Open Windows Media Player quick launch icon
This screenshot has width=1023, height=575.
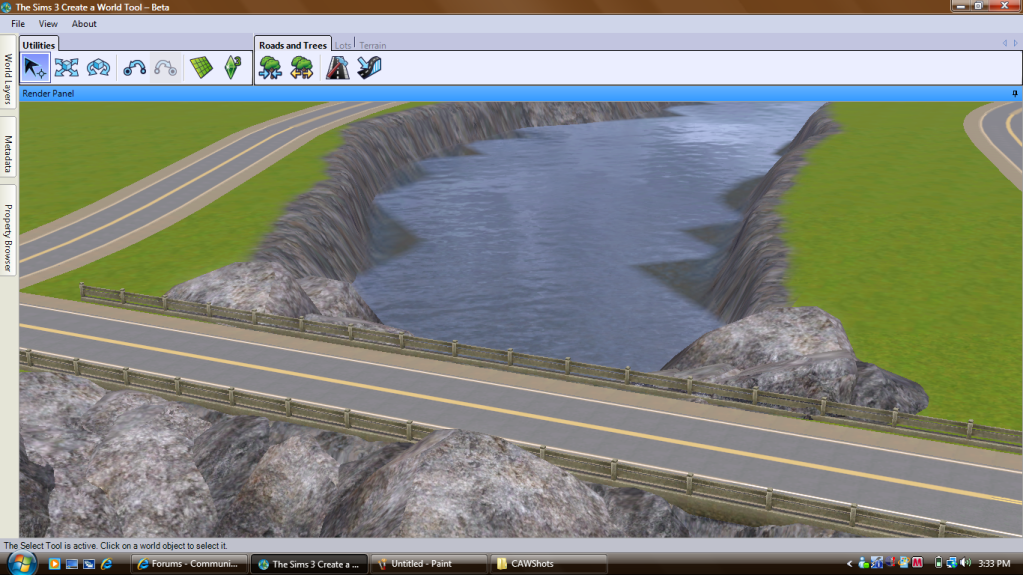tap(54, 564)
